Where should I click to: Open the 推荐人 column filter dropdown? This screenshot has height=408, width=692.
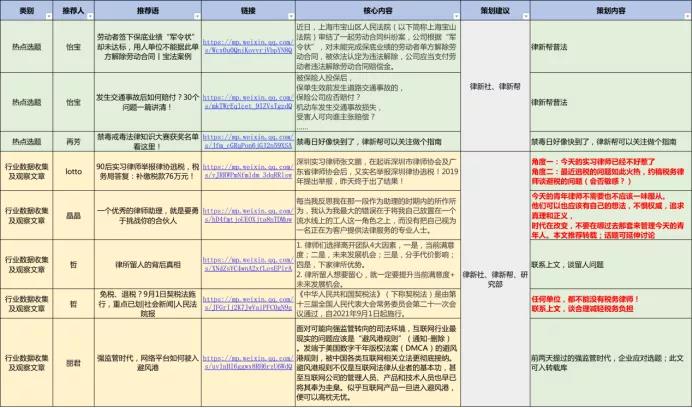[90, 16]
